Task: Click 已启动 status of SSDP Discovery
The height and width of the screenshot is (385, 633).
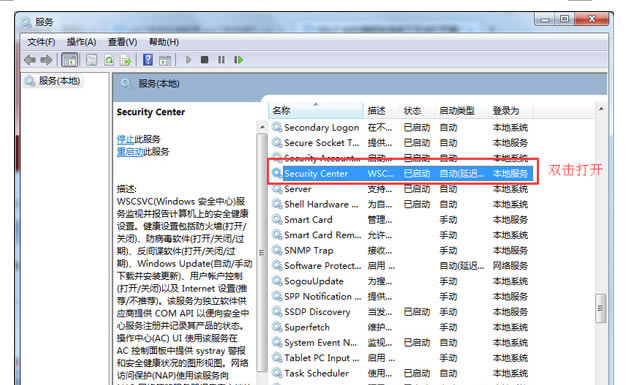Action: tap(417, 312)
